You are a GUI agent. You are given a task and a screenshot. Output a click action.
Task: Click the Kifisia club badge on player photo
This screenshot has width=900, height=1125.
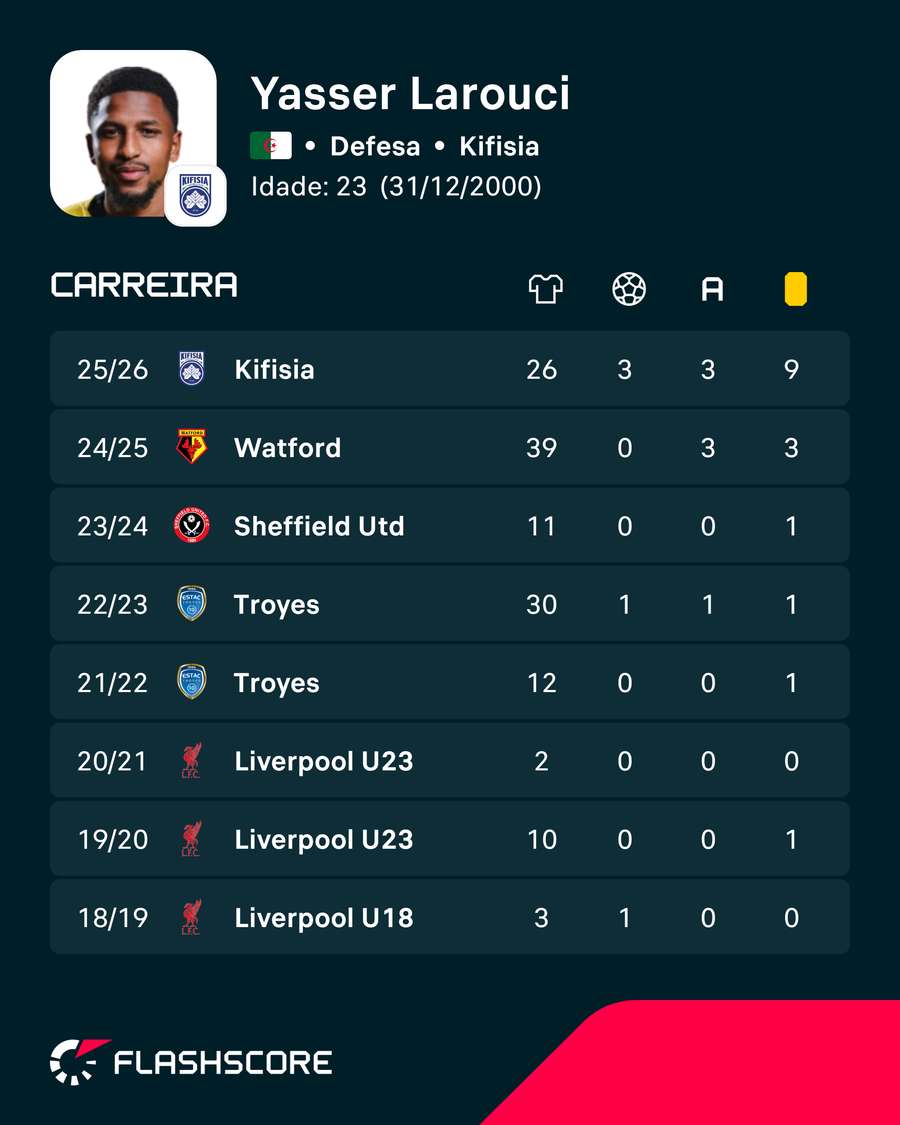195,195
